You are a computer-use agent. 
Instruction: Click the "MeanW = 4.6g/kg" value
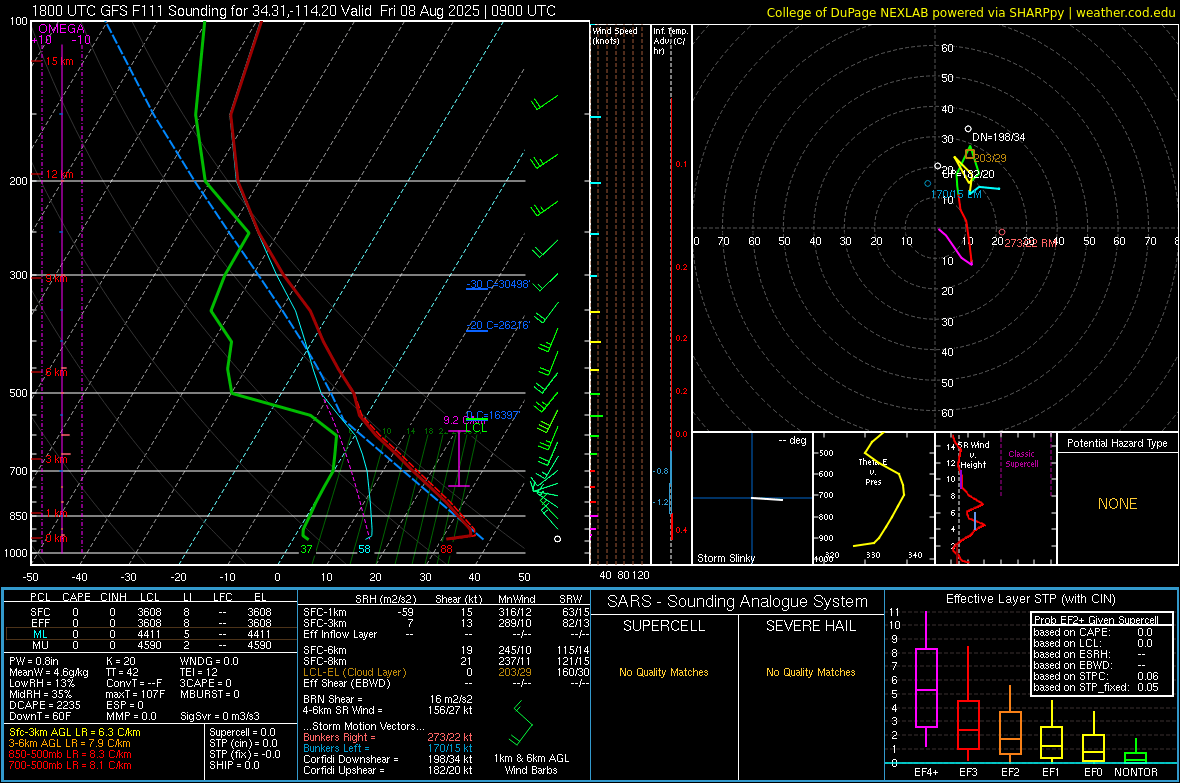[49, 672]
